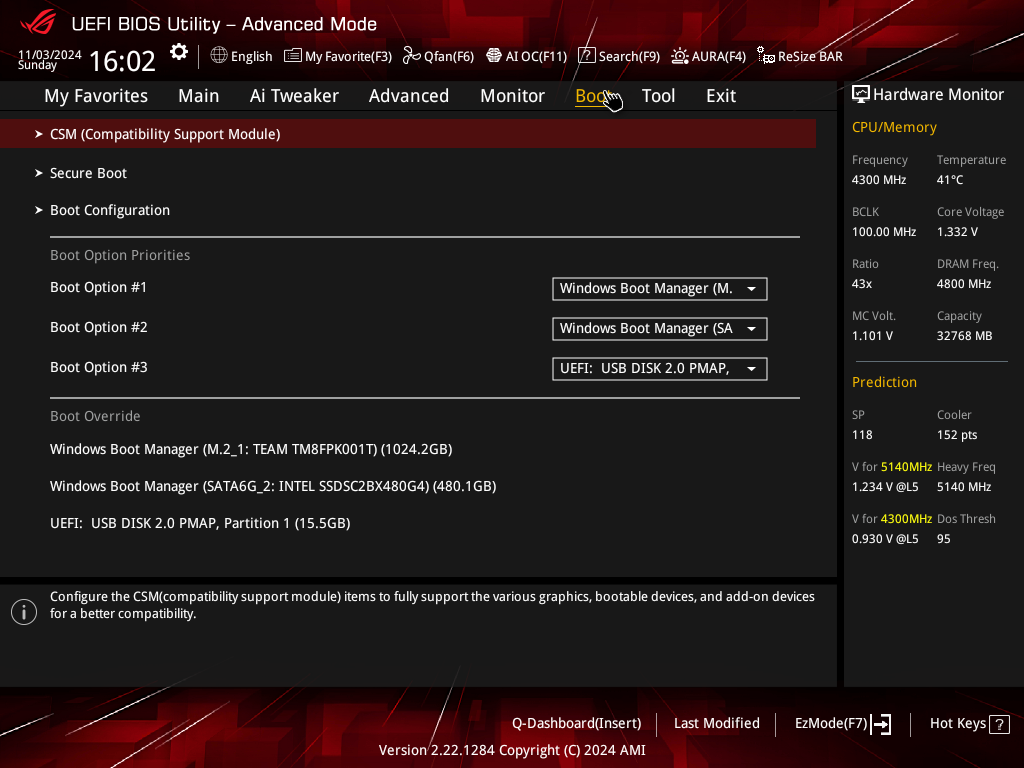The height and width of the screenshot is (768, 1024).
Task: Boot override from SATA6G_2 INTEL SSD
Action: click(x=273, y=487)
